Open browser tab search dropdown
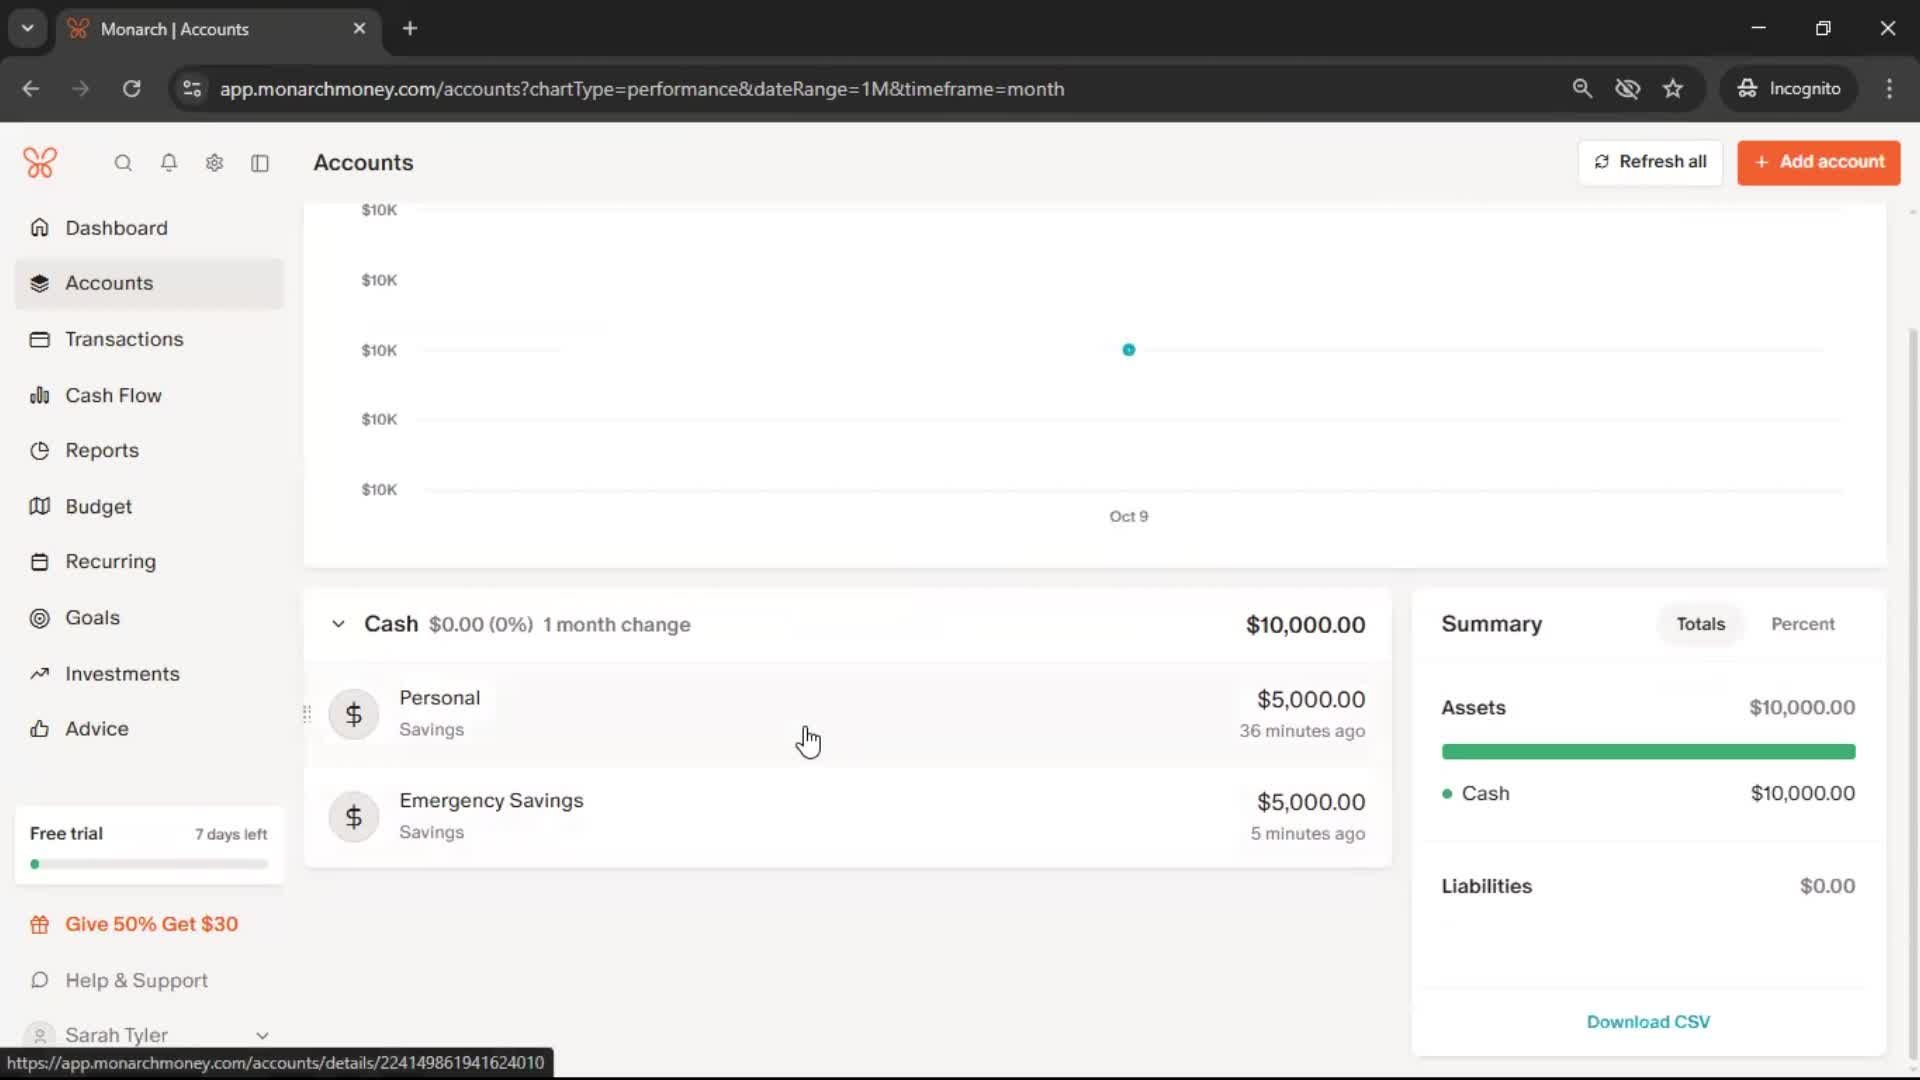The image size is (1920, 1080). click(x=28, y=28)
